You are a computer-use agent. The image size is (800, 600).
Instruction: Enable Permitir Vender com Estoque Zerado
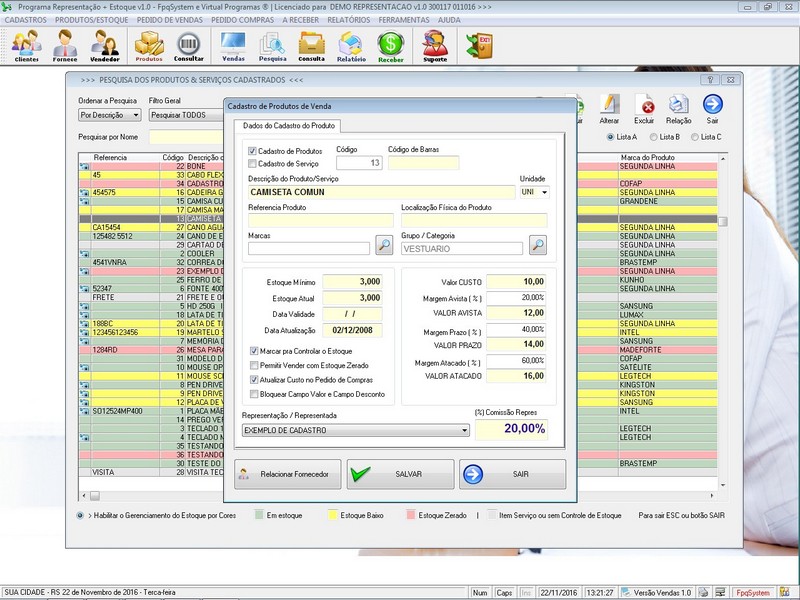click(253, 366)
